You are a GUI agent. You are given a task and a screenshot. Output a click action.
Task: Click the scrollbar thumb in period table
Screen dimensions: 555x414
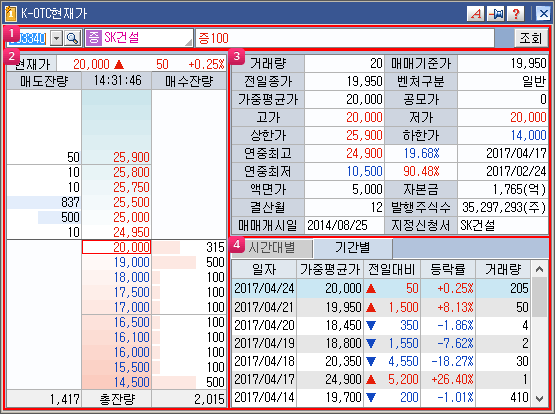pyautogui.click(x=539, y=297)
